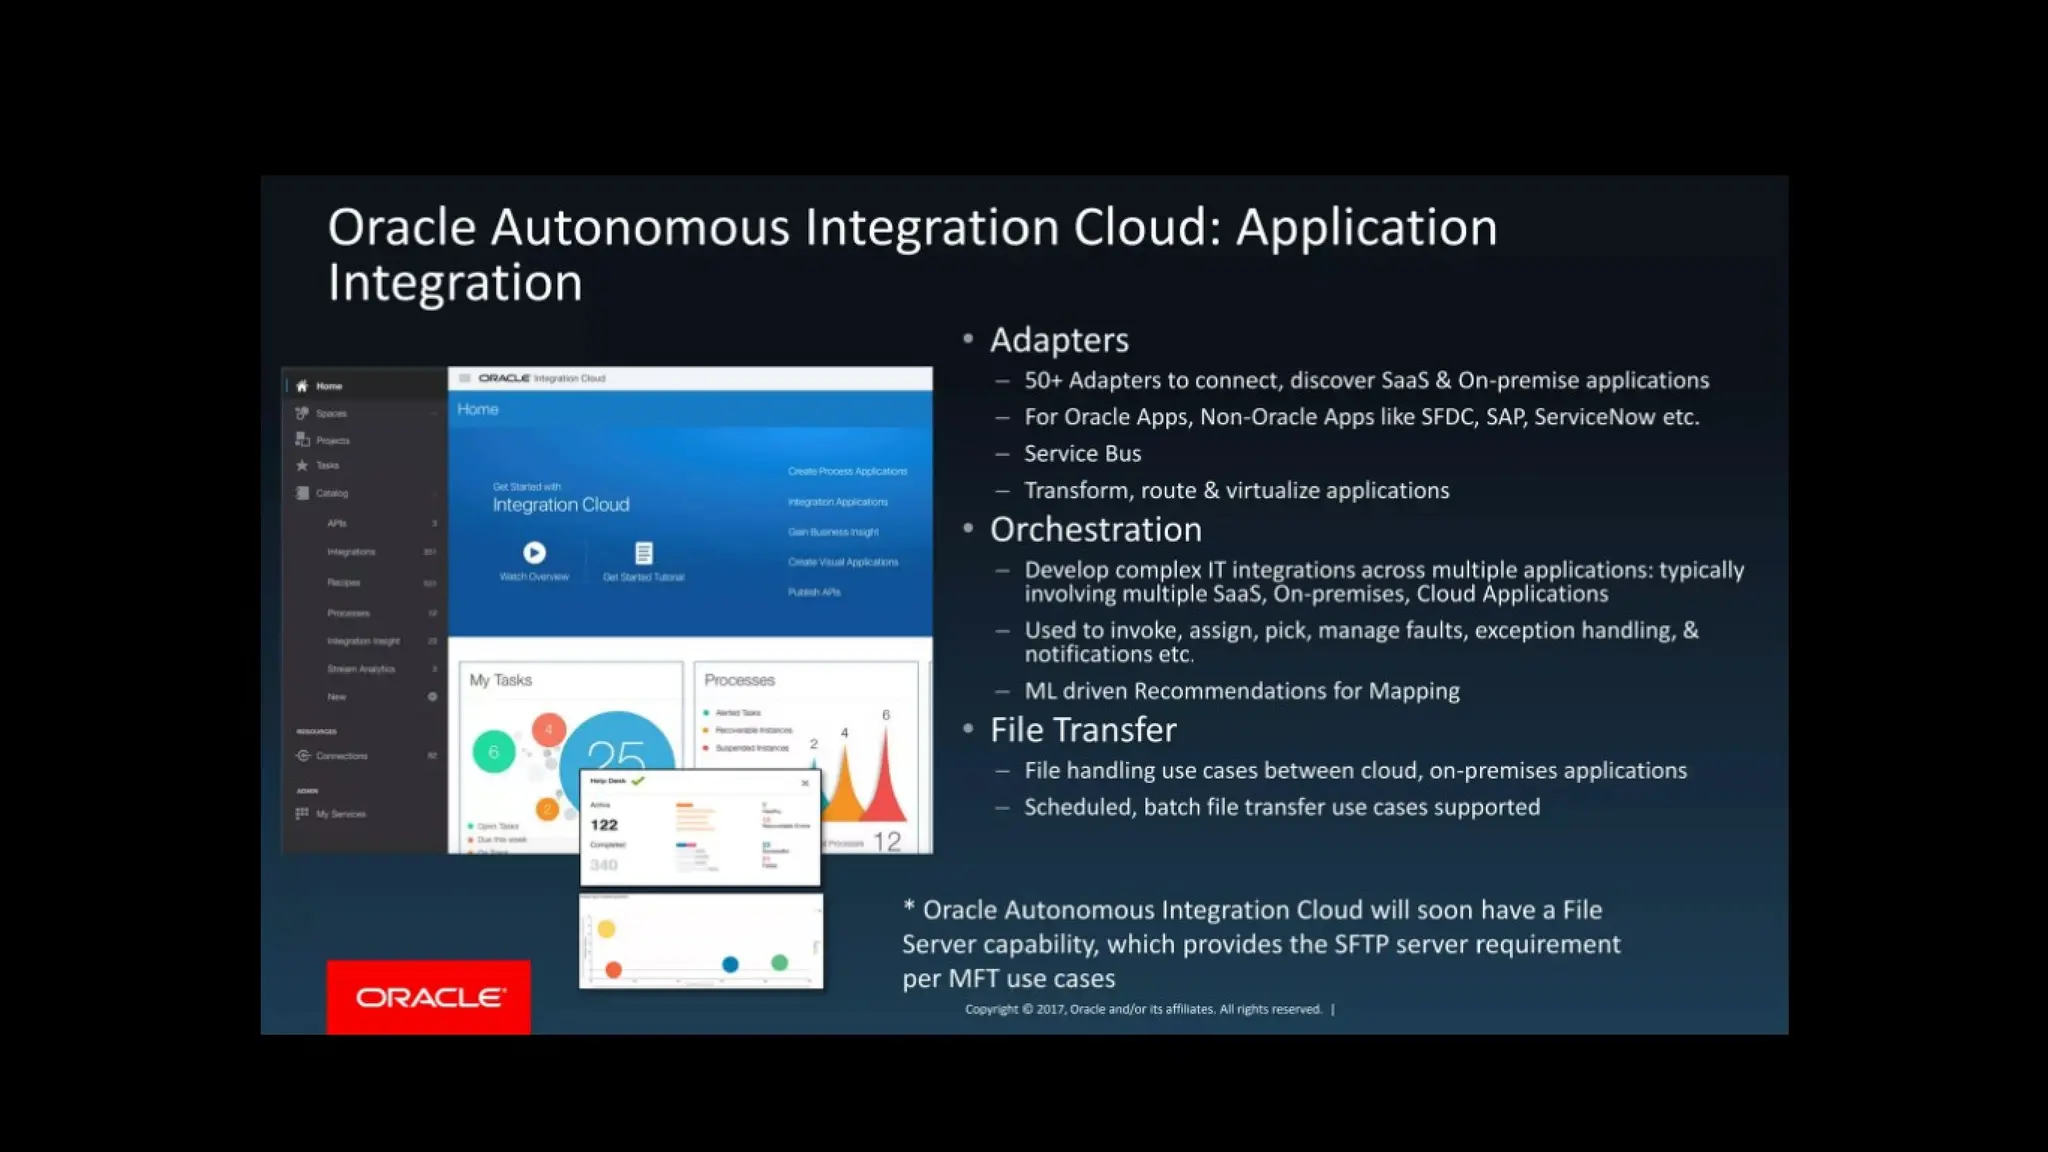Select Stream Analytics in the sidebar
The image size is (2048, 1152).
[x=361, y=669]
